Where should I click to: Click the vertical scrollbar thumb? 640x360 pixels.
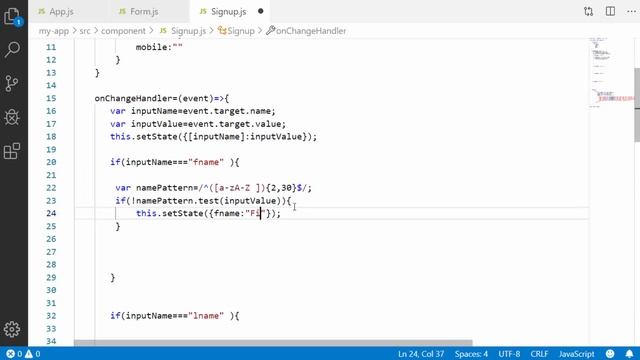pyautogui.click(x=637, y=104)
